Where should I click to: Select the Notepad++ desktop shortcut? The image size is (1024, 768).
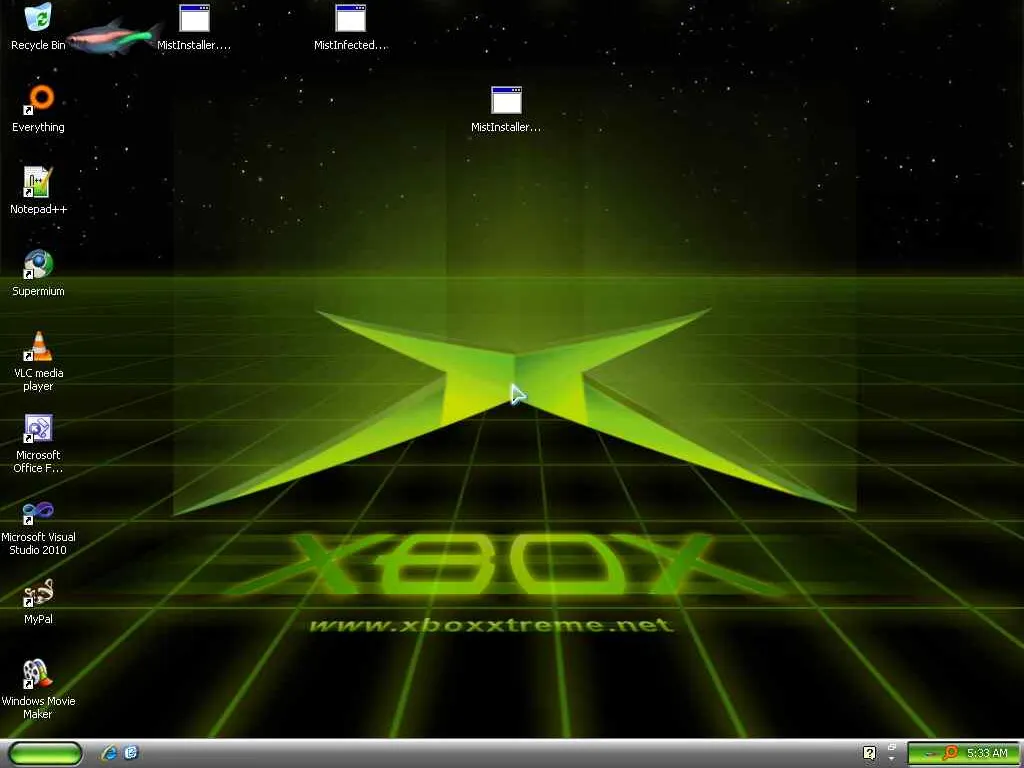point(38,191)
